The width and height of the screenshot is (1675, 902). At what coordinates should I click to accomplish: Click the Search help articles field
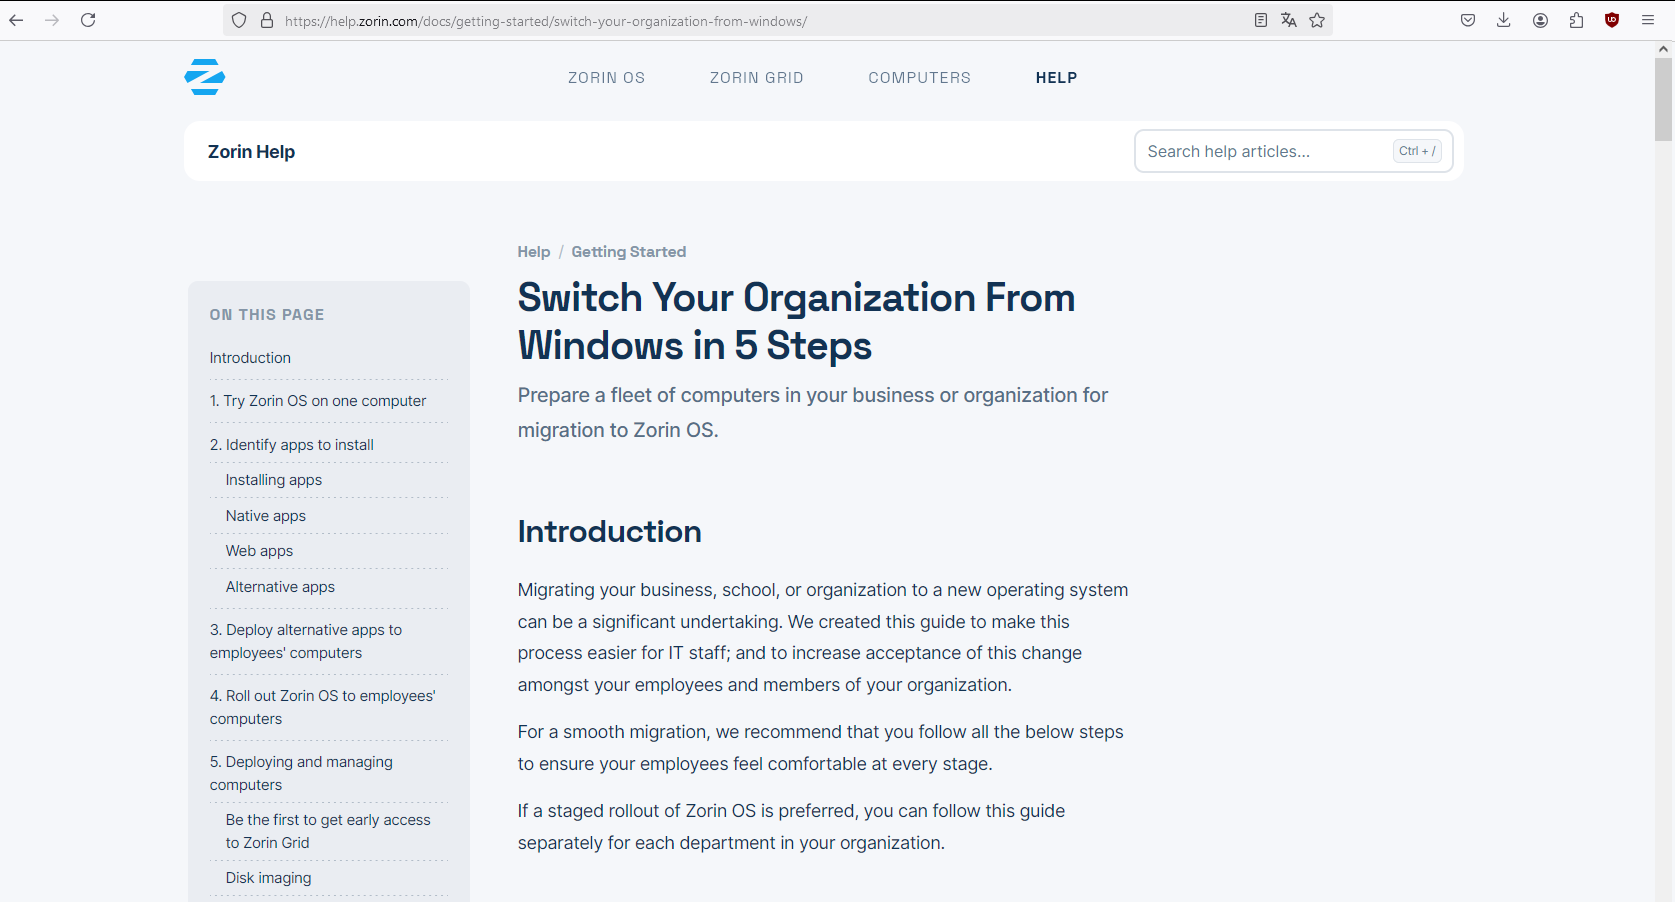pyautogui.click(x=1265, y=151)
